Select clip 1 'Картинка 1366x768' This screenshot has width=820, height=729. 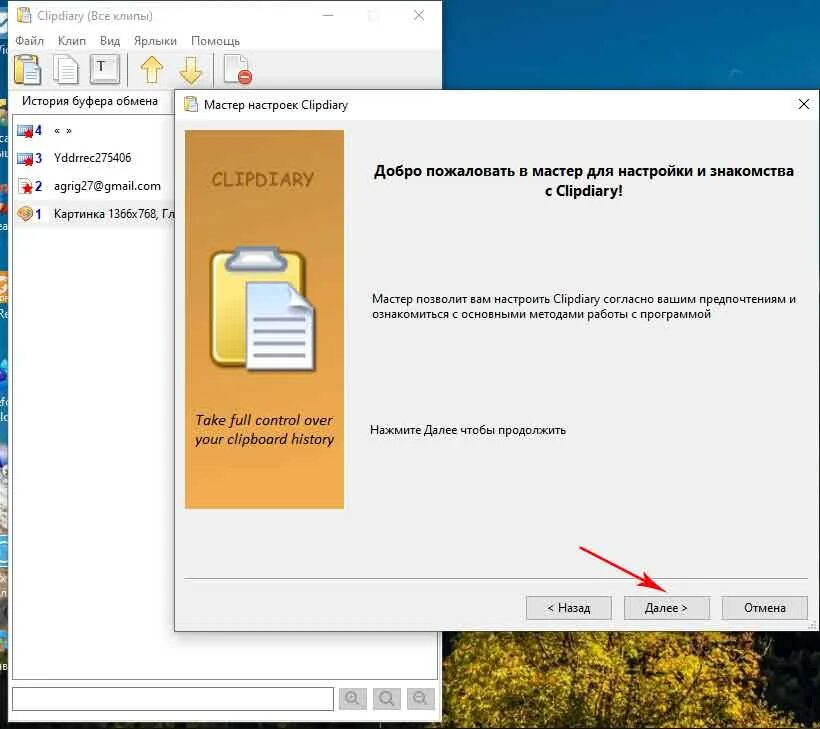(94, 214)
